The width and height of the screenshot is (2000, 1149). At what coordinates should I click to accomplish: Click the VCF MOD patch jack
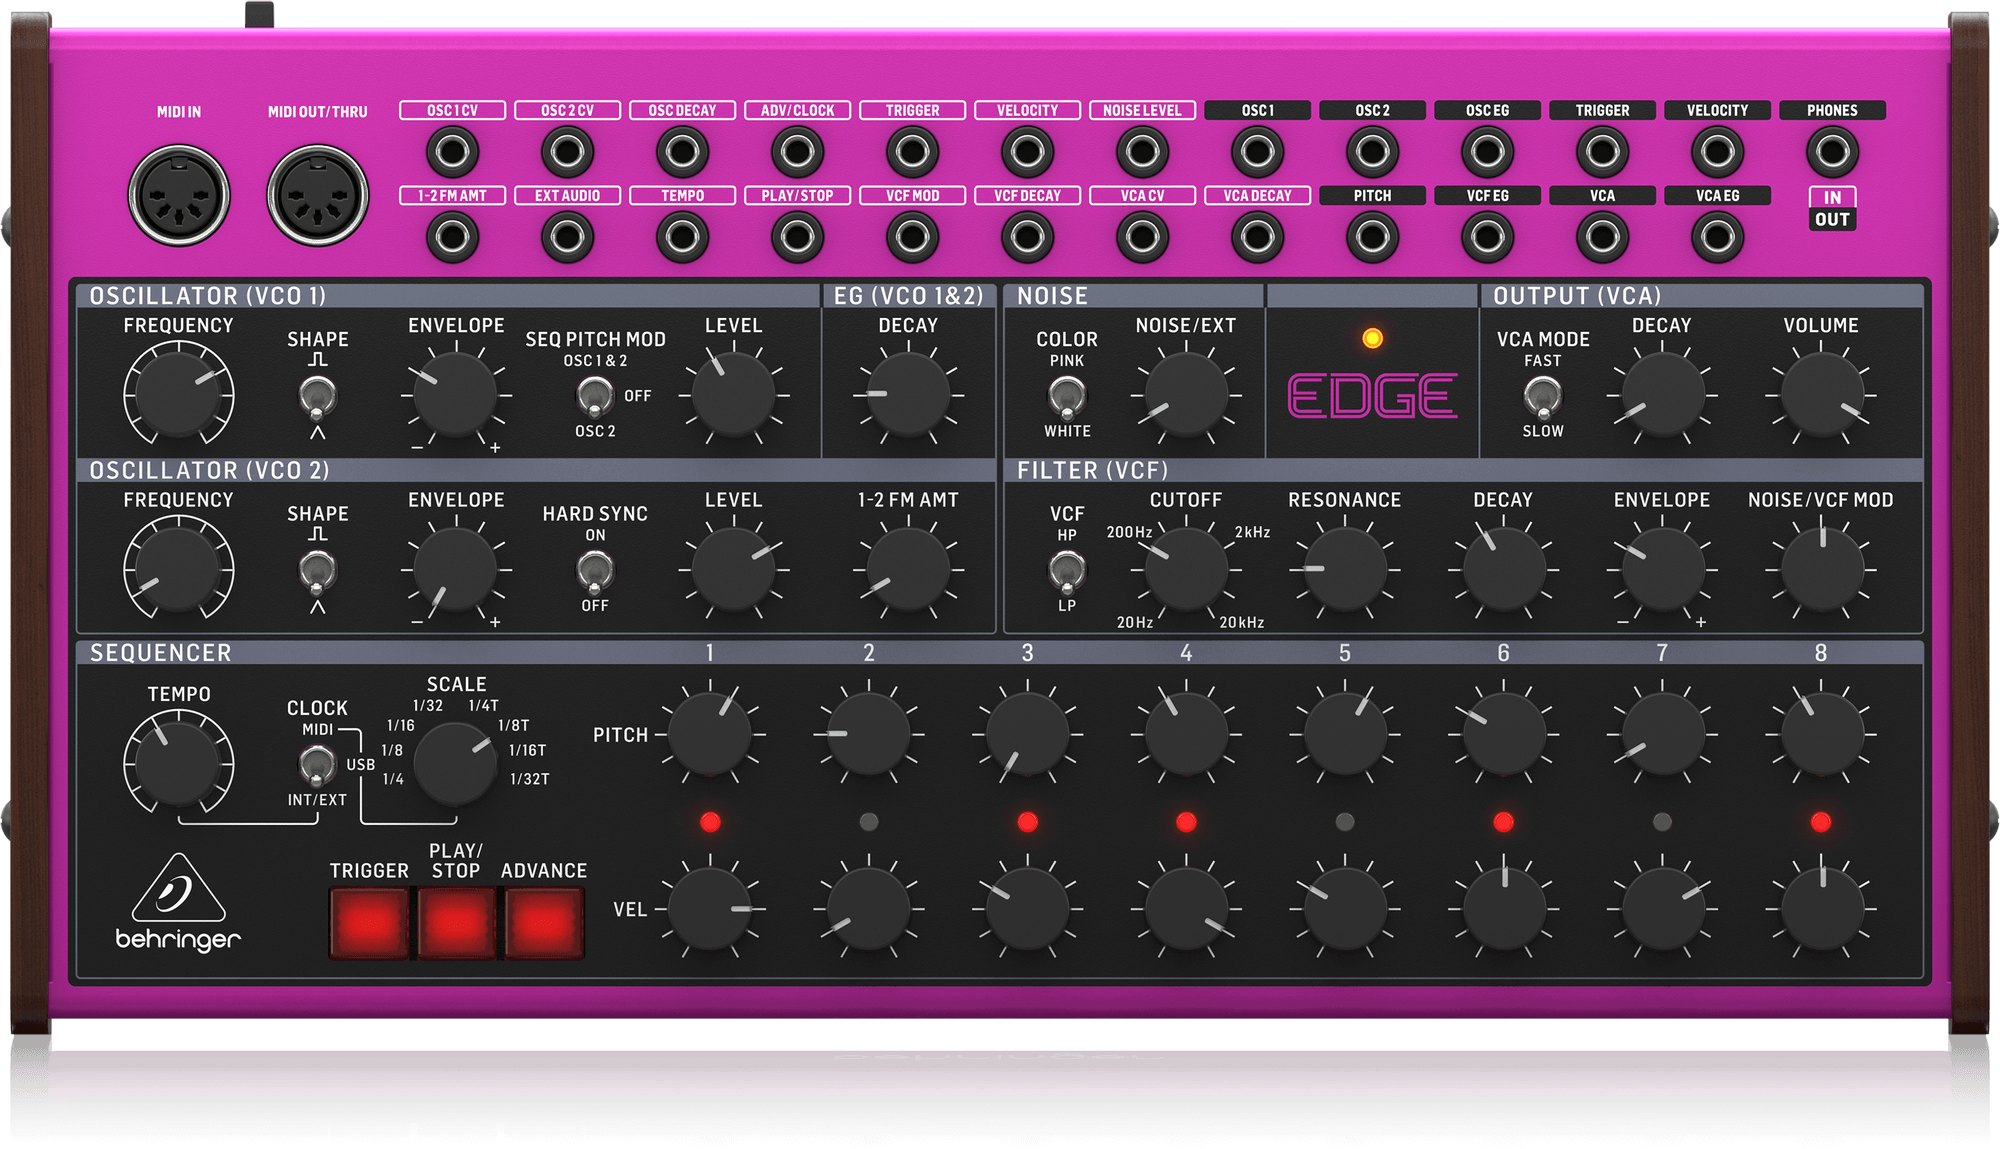coord(911,237)
